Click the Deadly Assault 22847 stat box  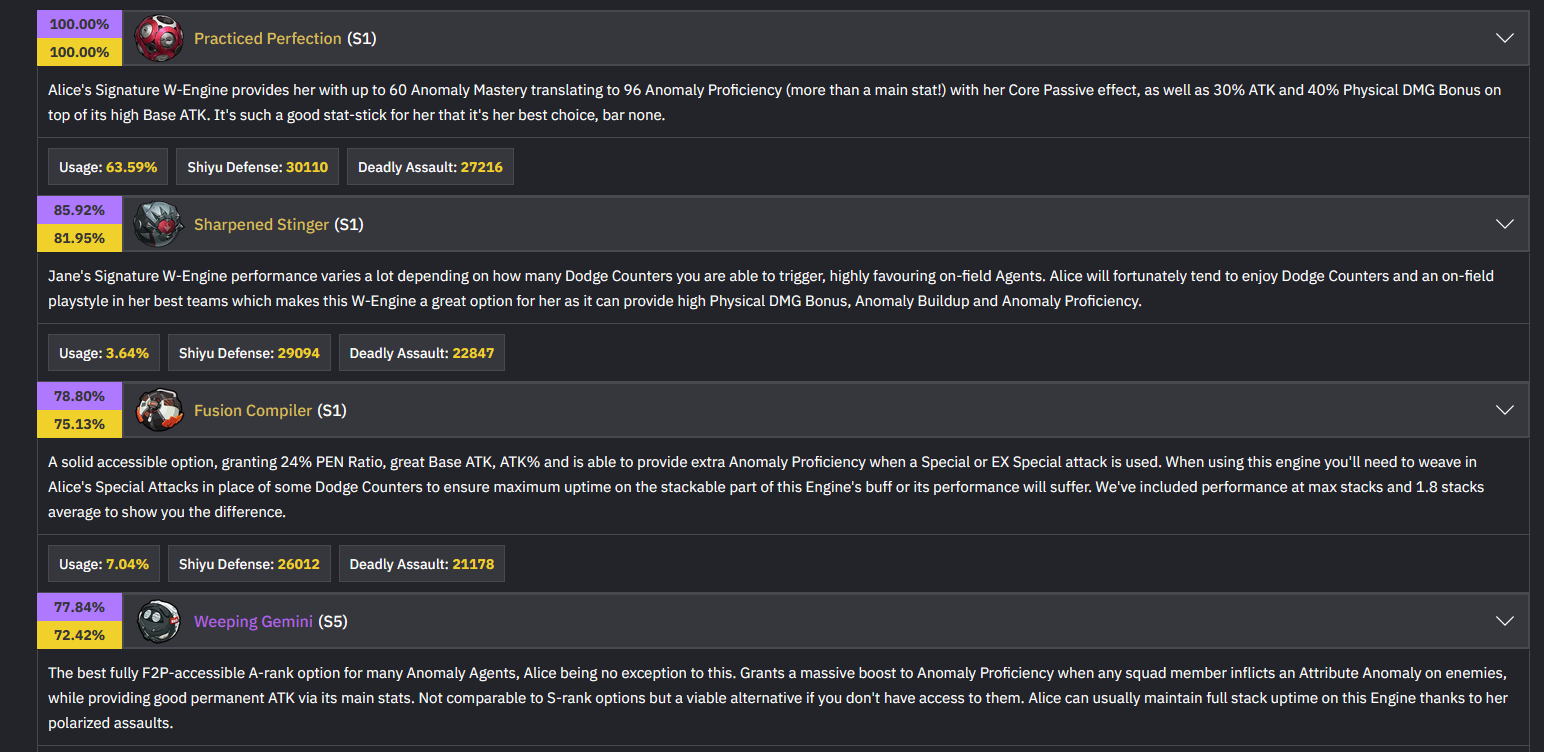click(x=421, y=353)
